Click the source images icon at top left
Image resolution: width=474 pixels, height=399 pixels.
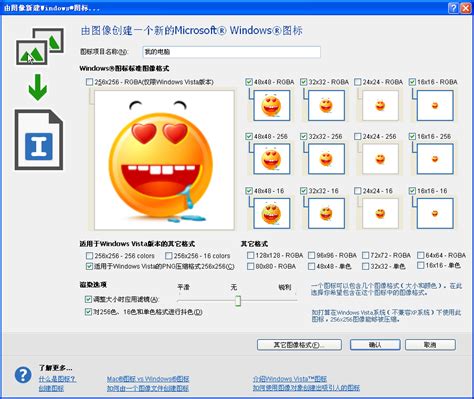click(x=40, y=46)
